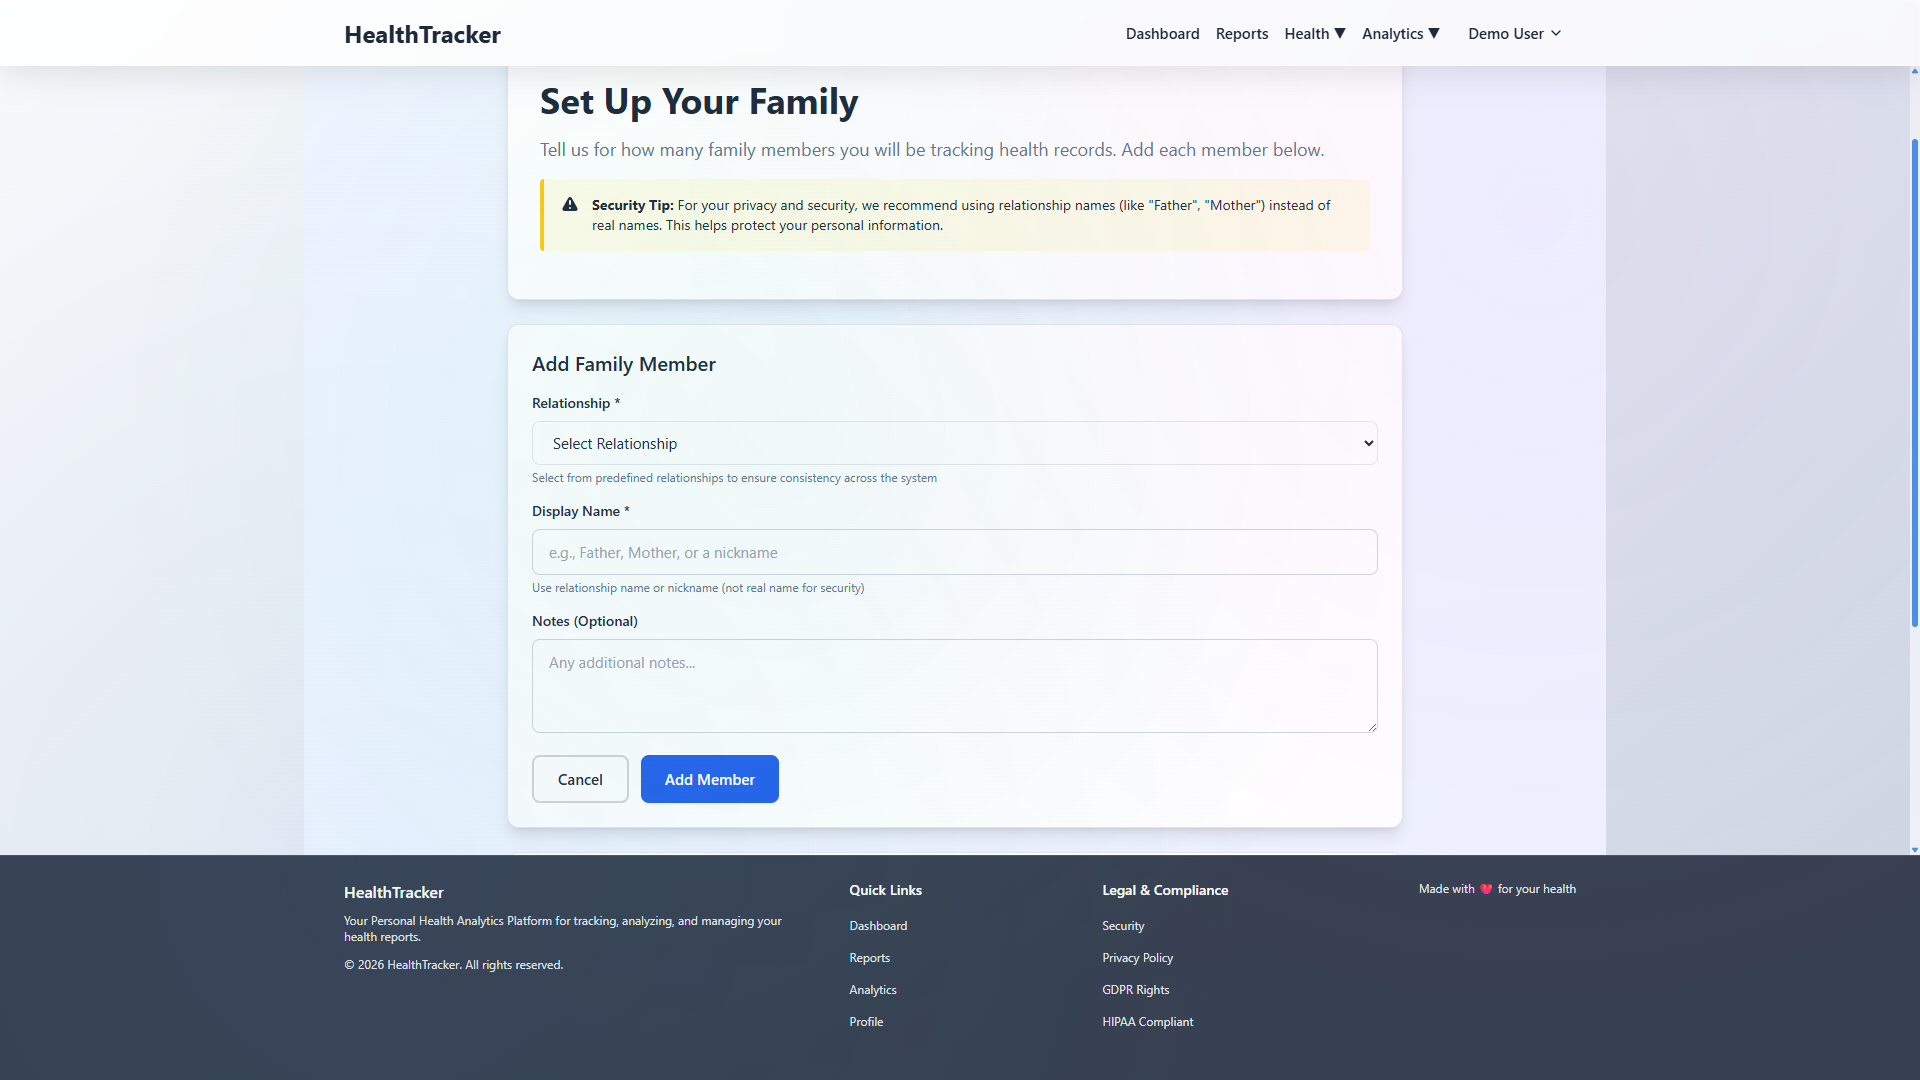Open the Security link under Legal & Compliance
This screenshot has width=1920, height=1080.
tap(1122, 926)
